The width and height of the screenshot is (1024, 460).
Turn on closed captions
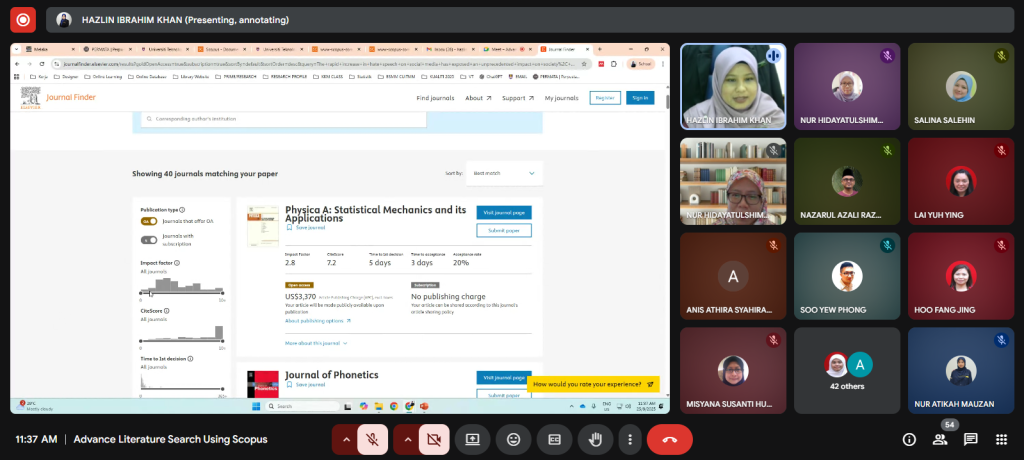[x=553, y=439]
